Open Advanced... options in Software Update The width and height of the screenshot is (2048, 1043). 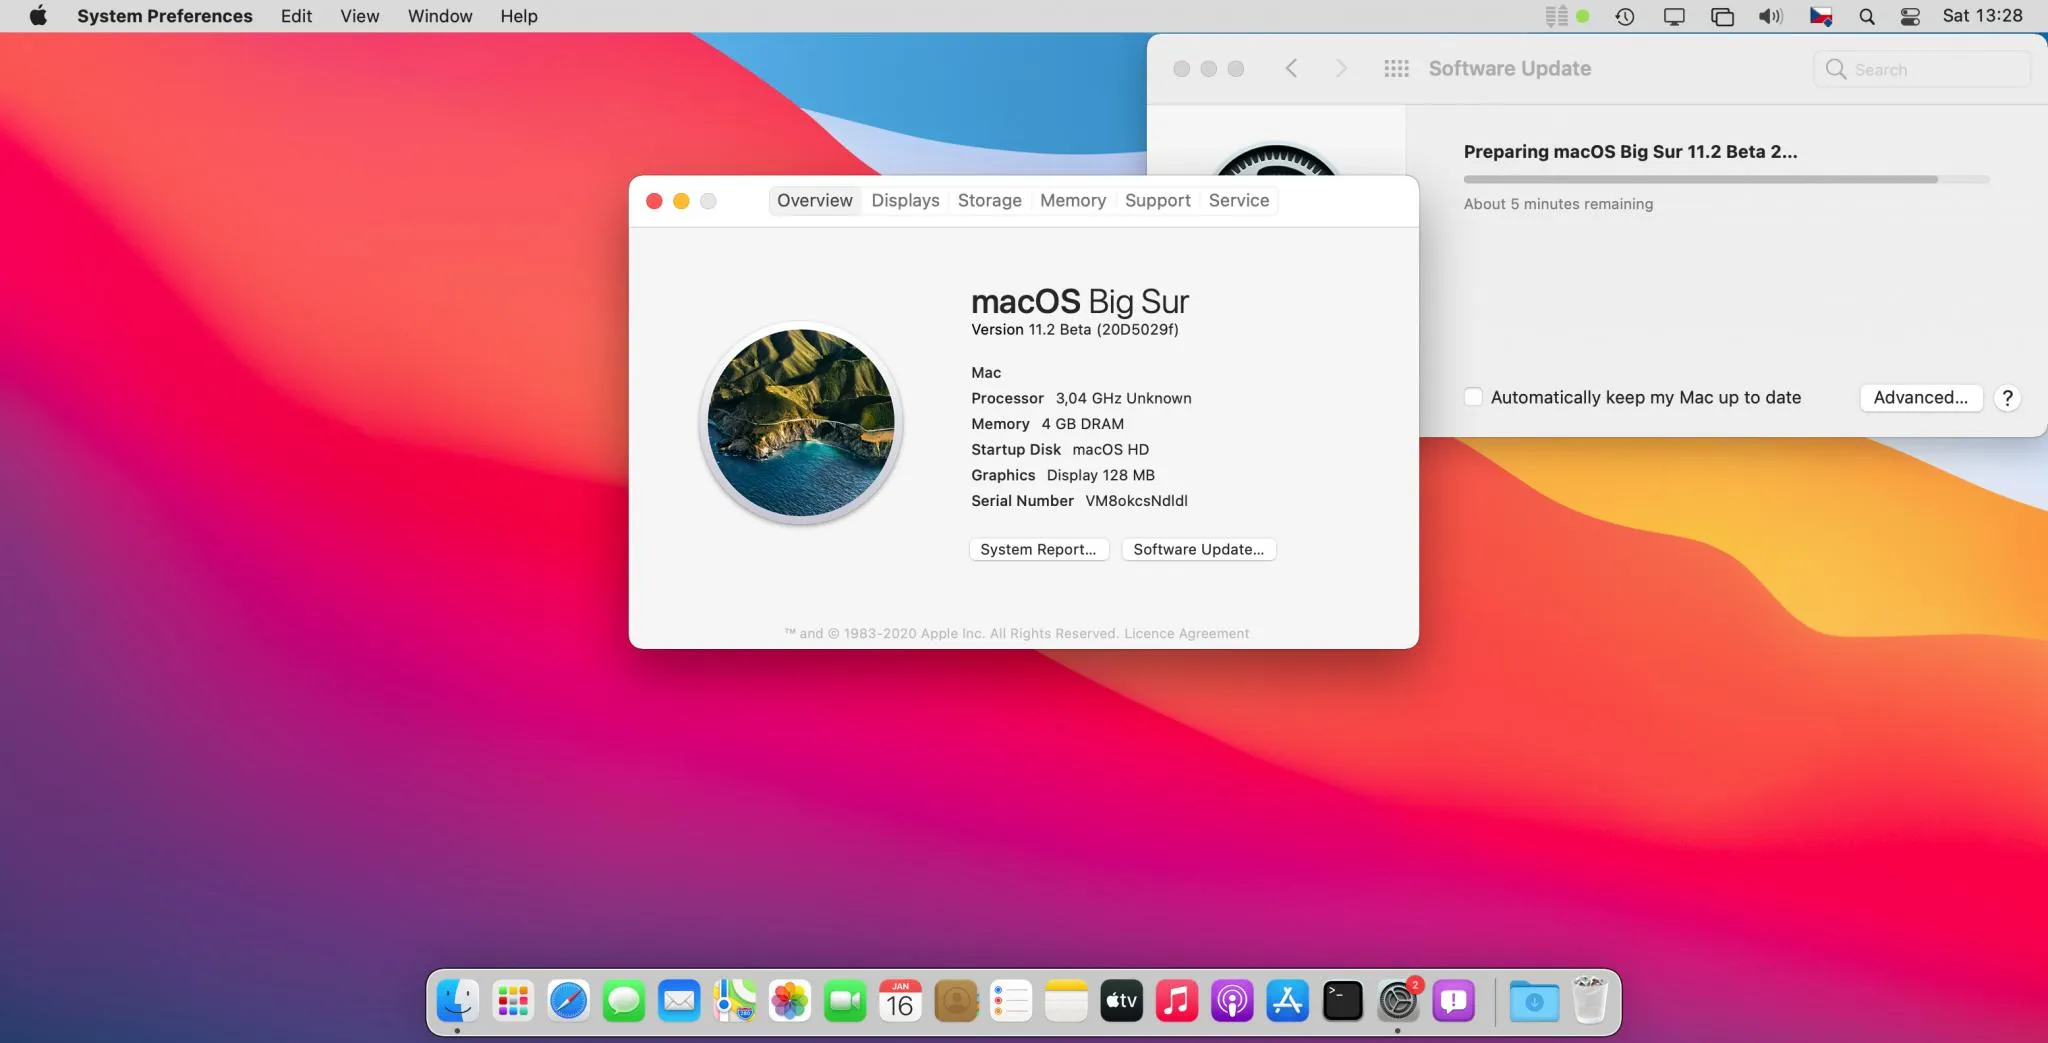[x=1921, y=397]
